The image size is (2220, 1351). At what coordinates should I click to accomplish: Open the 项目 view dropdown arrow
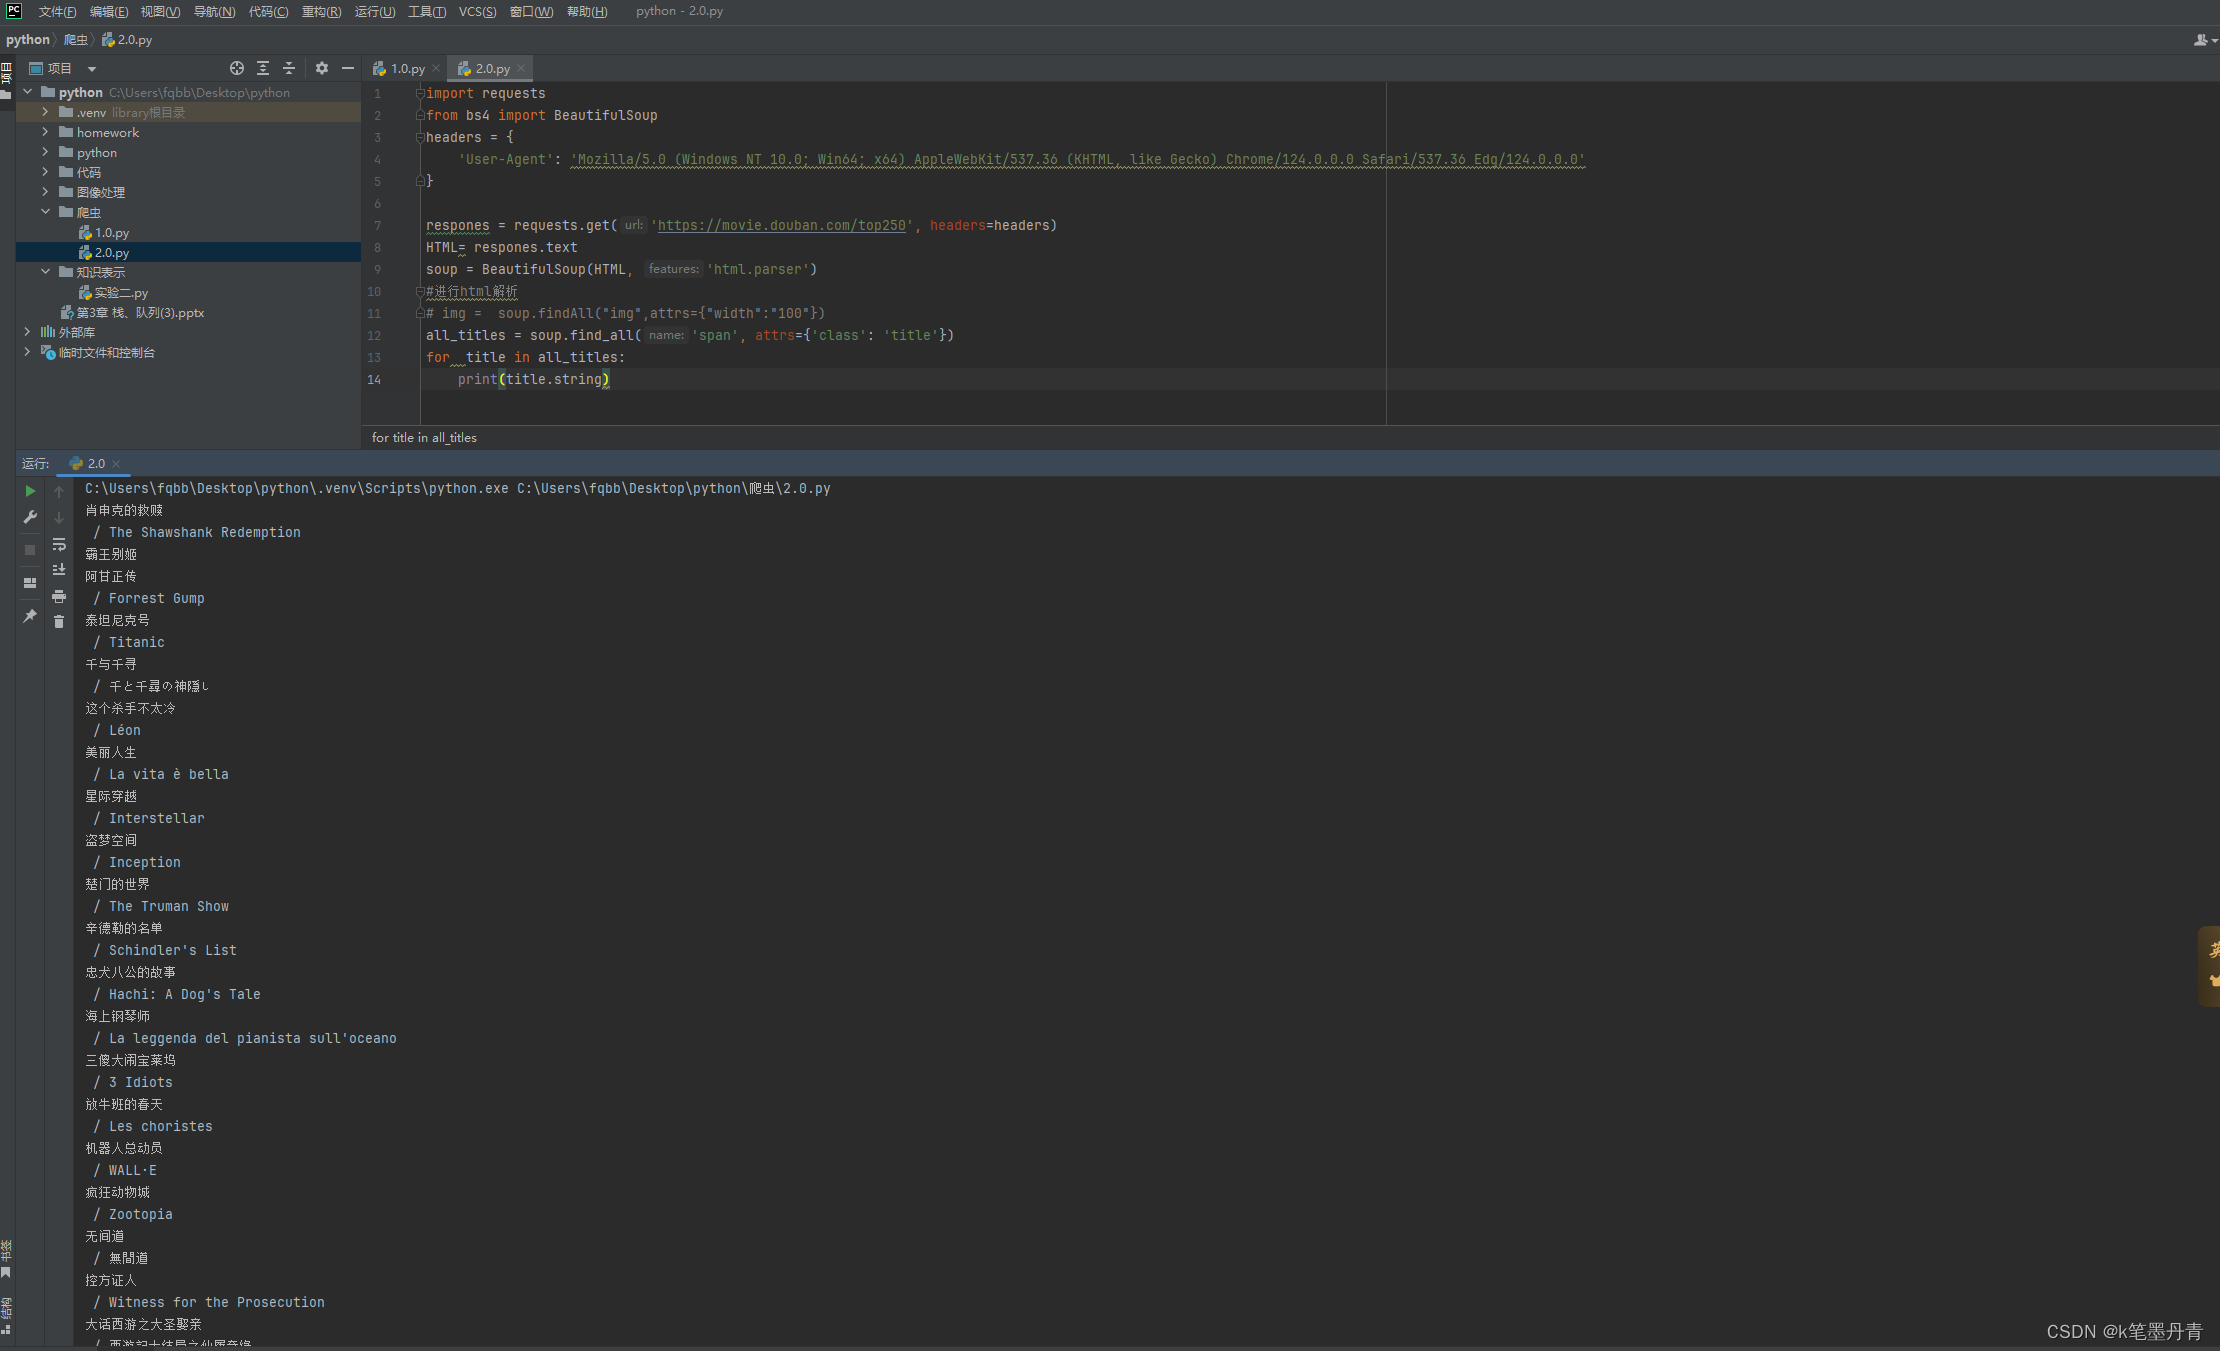click(92, 69)
